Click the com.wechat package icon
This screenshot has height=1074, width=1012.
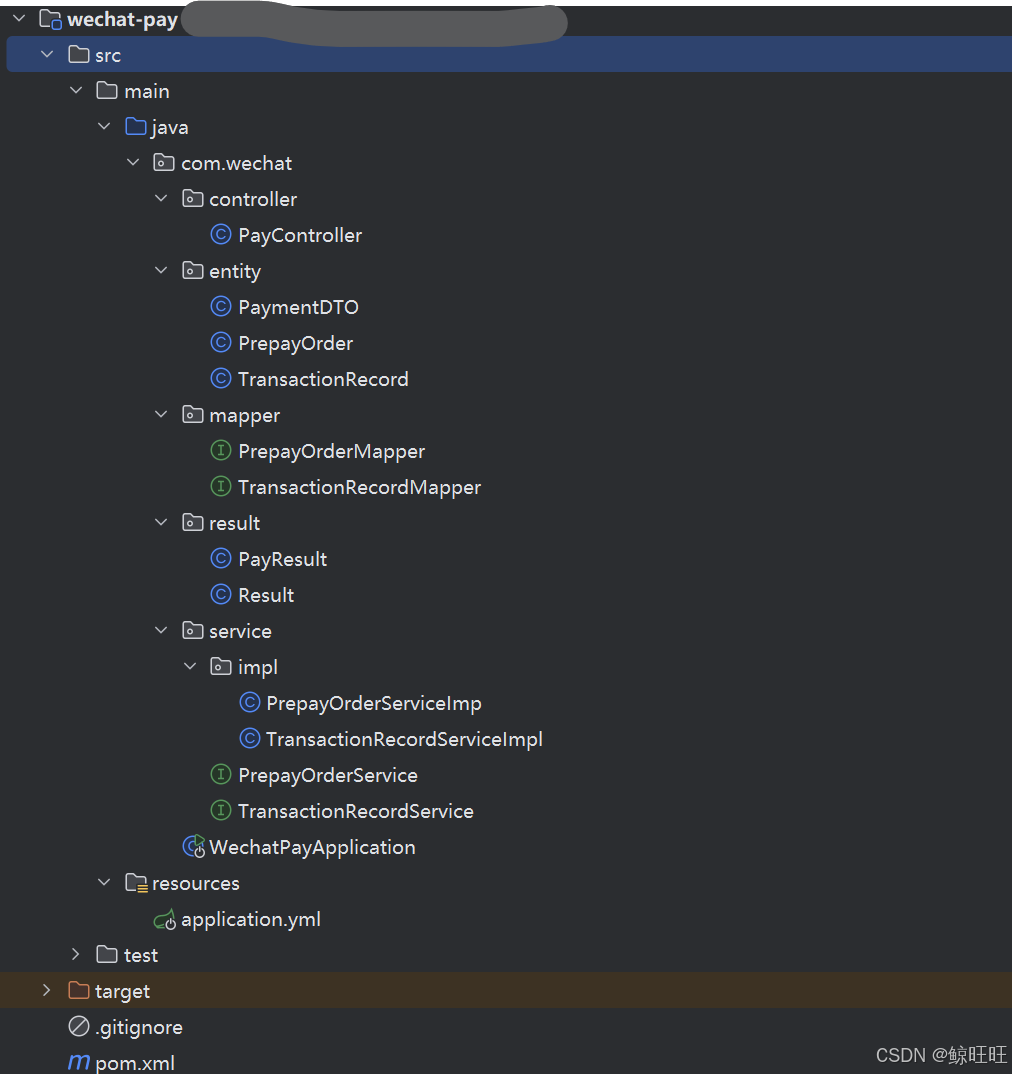tap(164, 162)
